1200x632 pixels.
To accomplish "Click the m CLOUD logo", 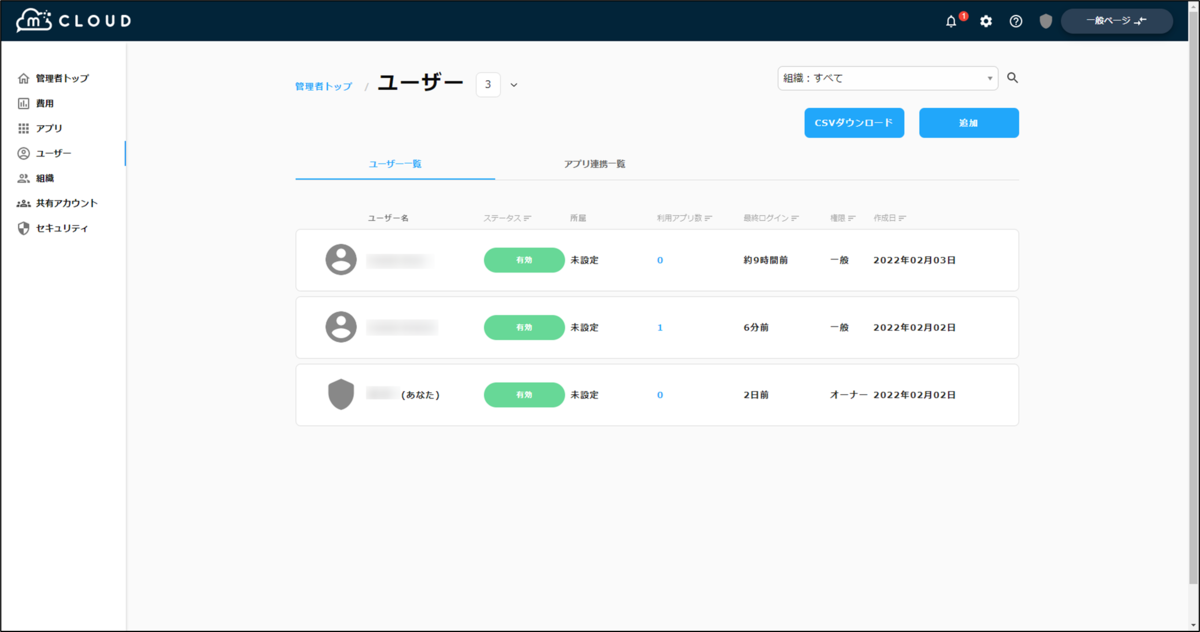I will coord(73,20).
